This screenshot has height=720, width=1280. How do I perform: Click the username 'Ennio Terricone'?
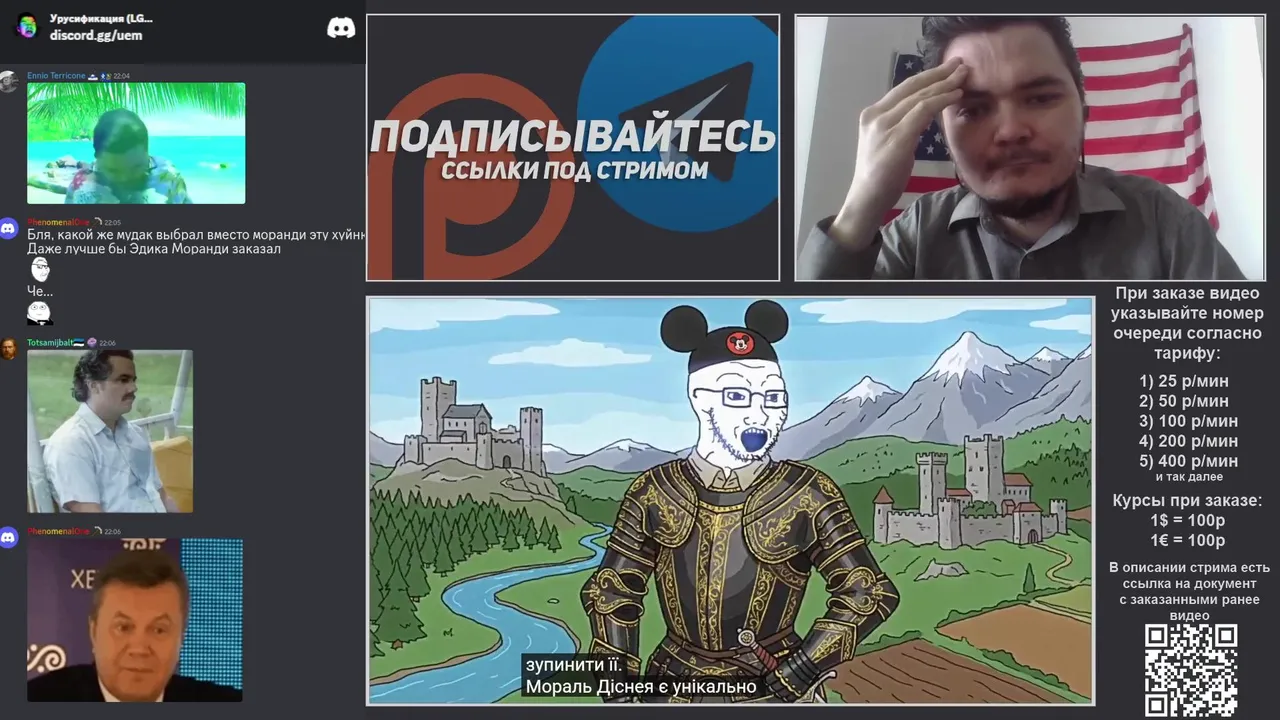56,76
